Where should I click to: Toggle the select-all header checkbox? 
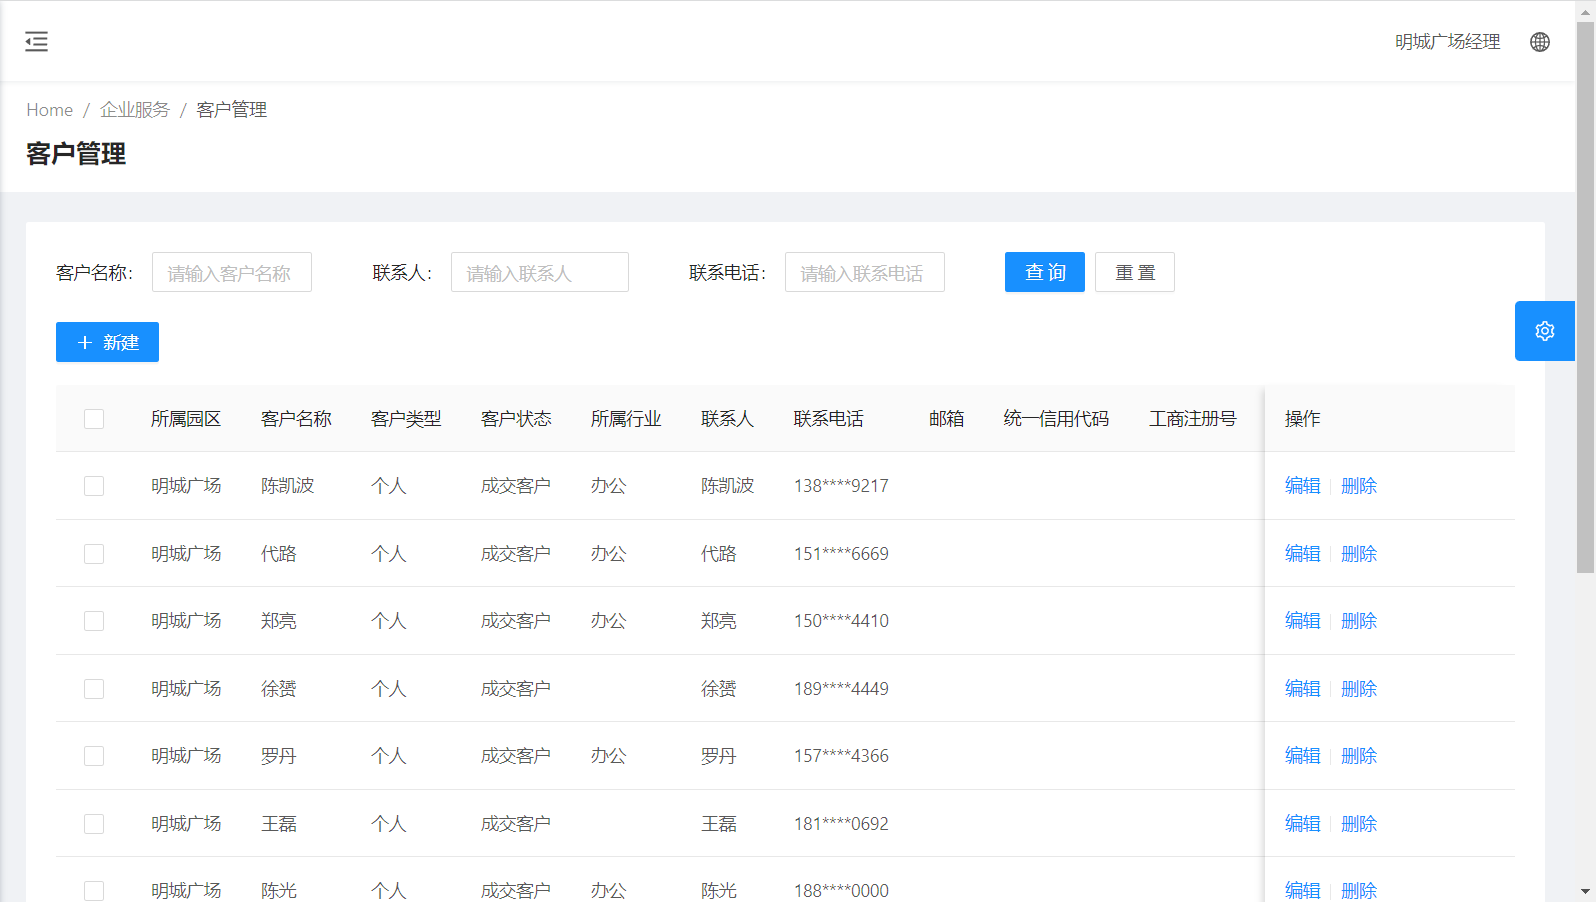94,419
